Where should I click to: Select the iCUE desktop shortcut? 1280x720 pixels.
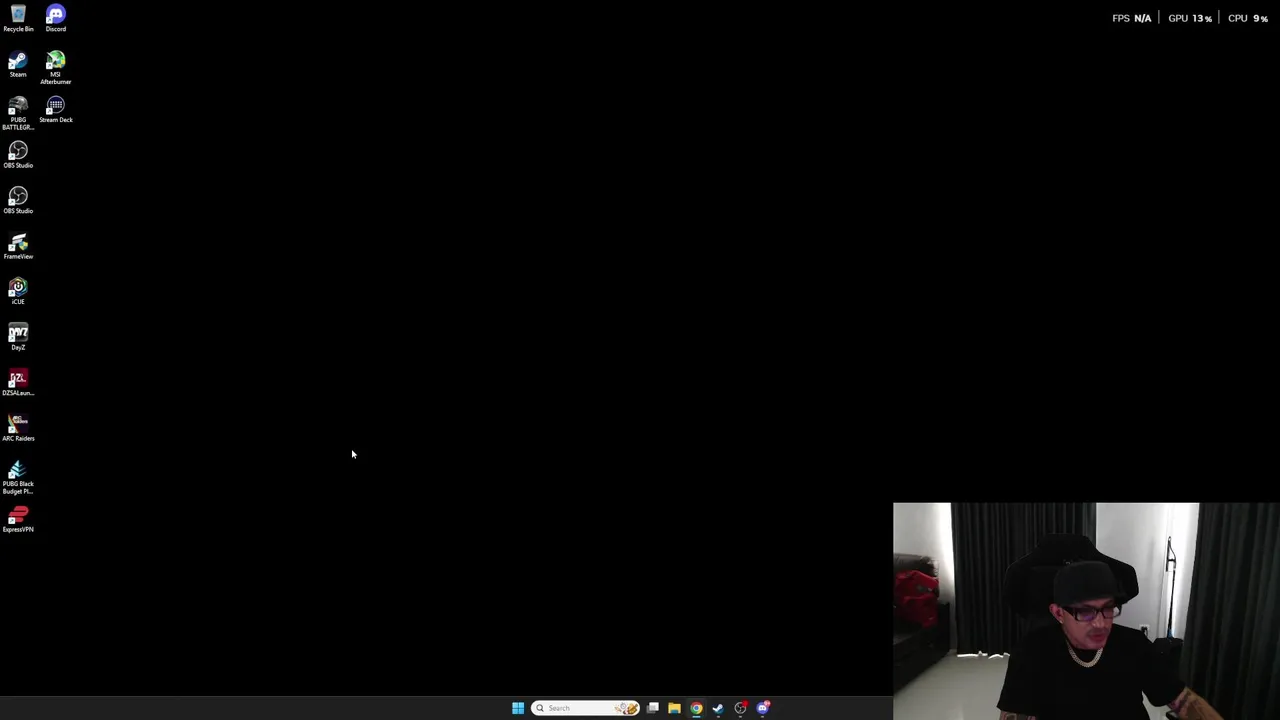click(18, 291)
